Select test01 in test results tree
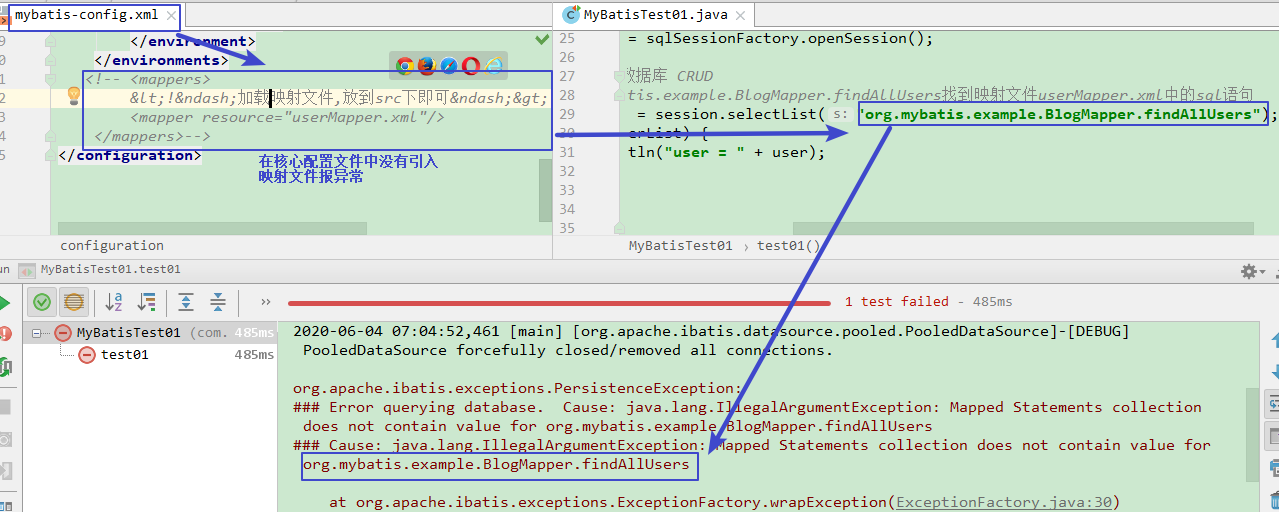Image resolution: width=1279 pixels, height=512 pixels. pos(124,354)
